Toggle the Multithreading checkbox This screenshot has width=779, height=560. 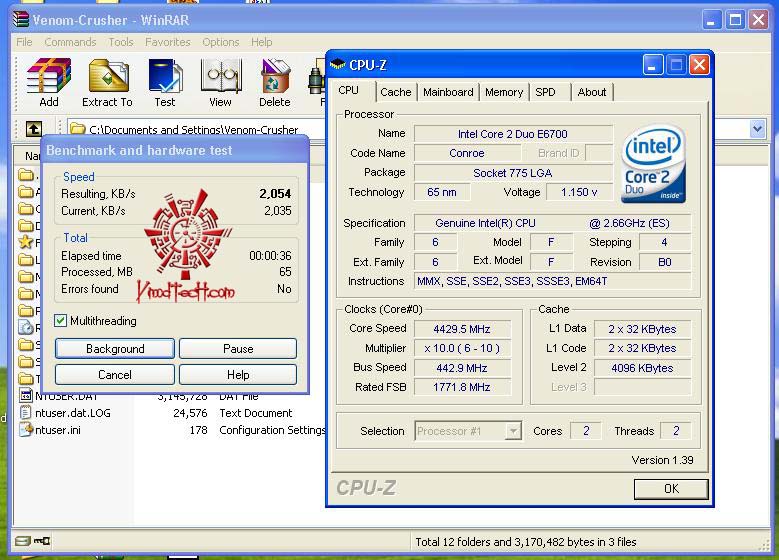[x=61, y=320]
